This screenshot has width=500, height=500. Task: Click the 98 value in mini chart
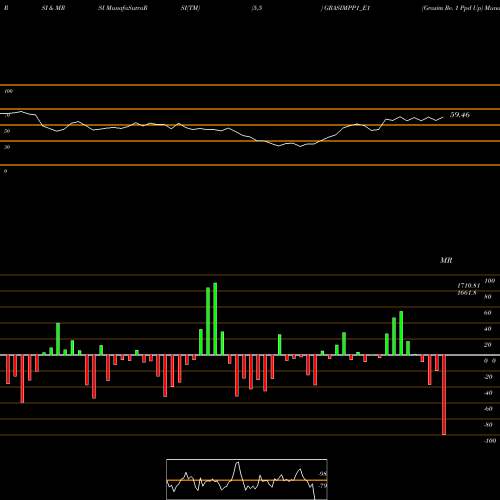322,474
